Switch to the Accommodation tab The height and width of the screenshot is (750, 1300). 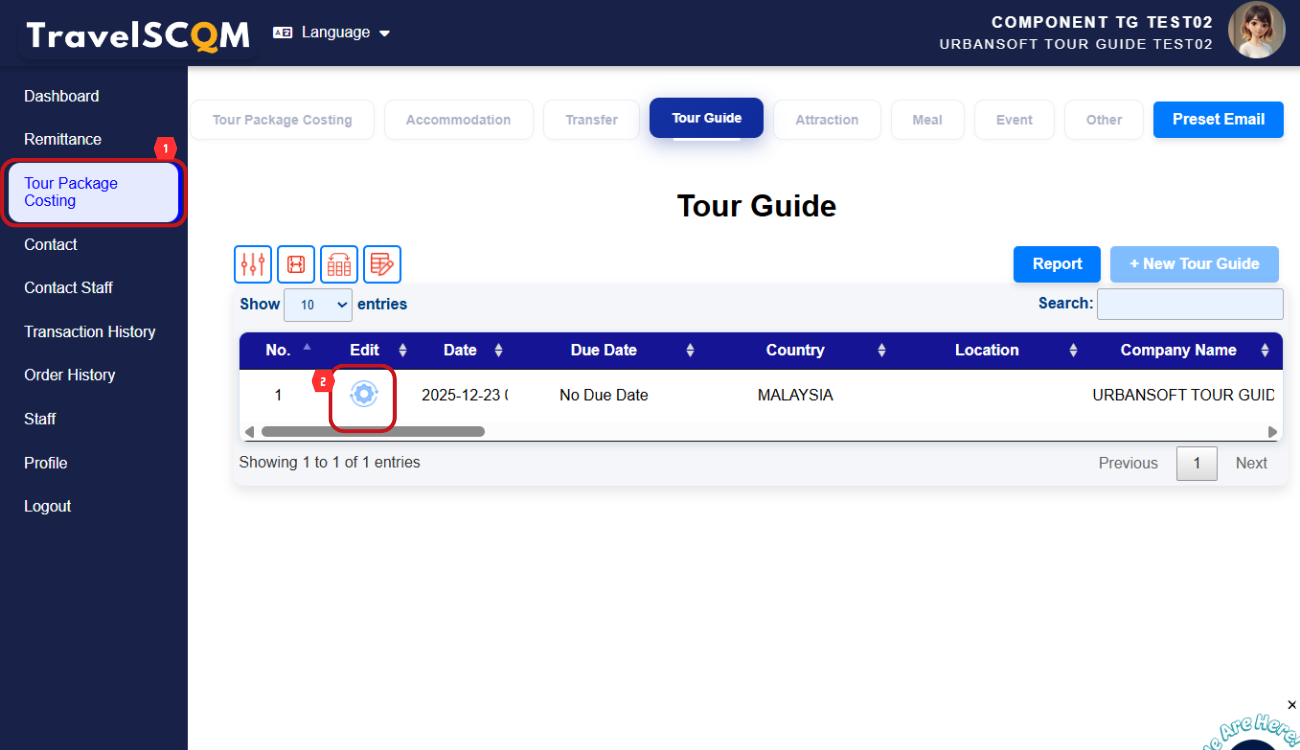pos(458,120)
